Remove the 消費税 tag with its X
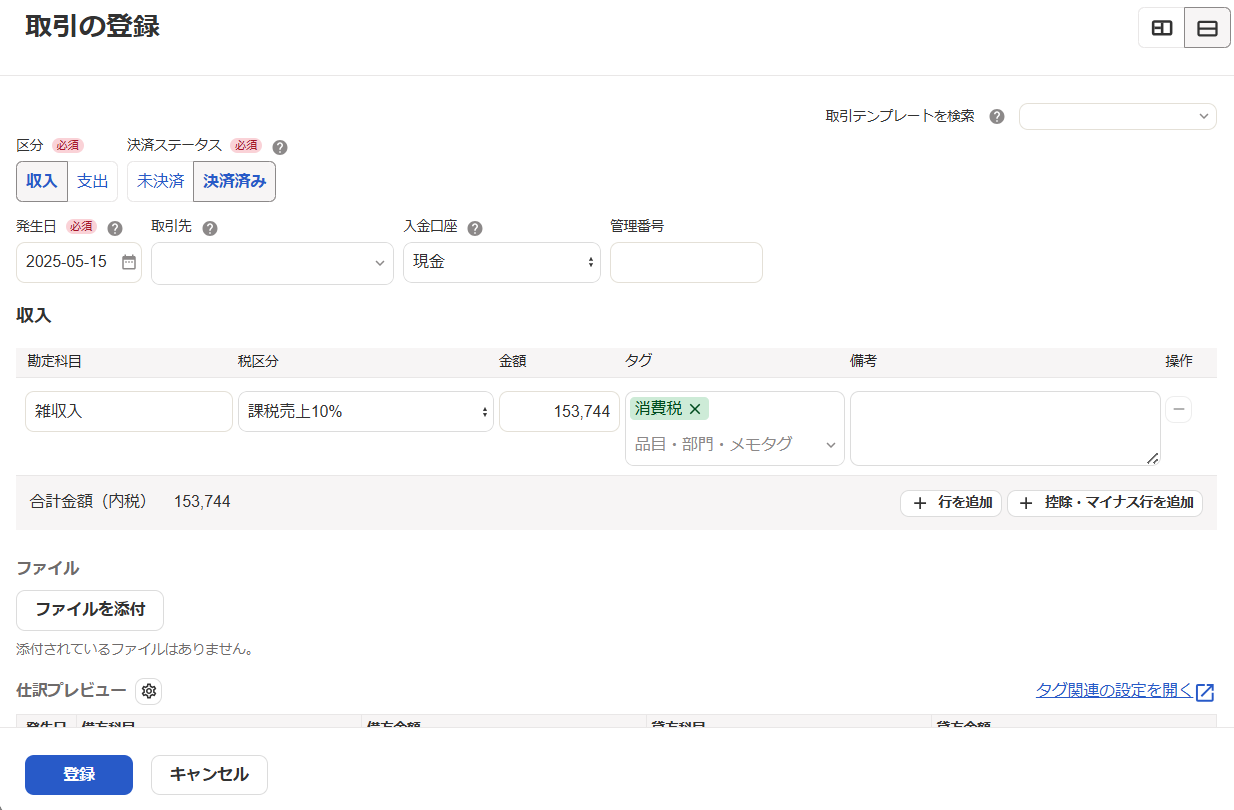 tap(695, 408)
